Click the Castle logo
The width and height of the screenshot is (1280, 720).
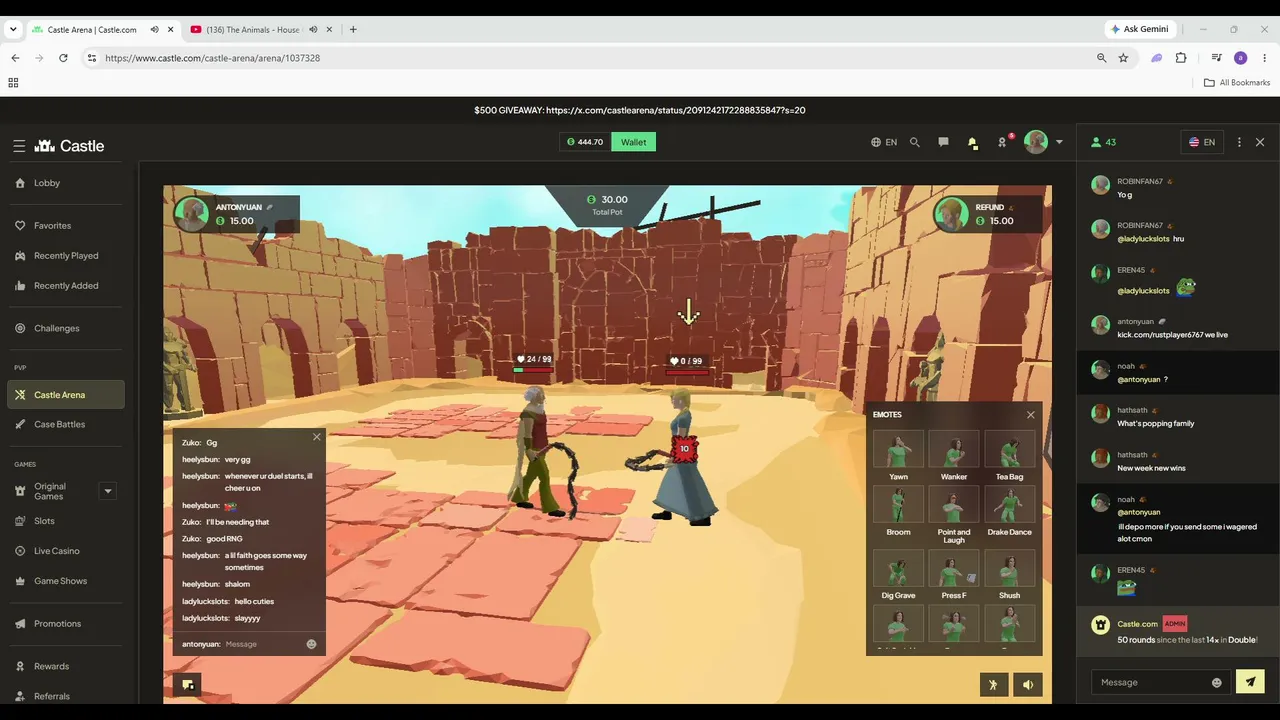pos(69,146)
